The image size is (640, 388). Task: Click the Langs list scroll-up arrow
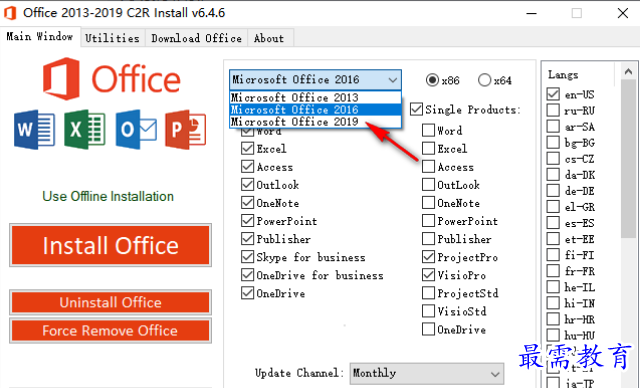click(628, 71)
